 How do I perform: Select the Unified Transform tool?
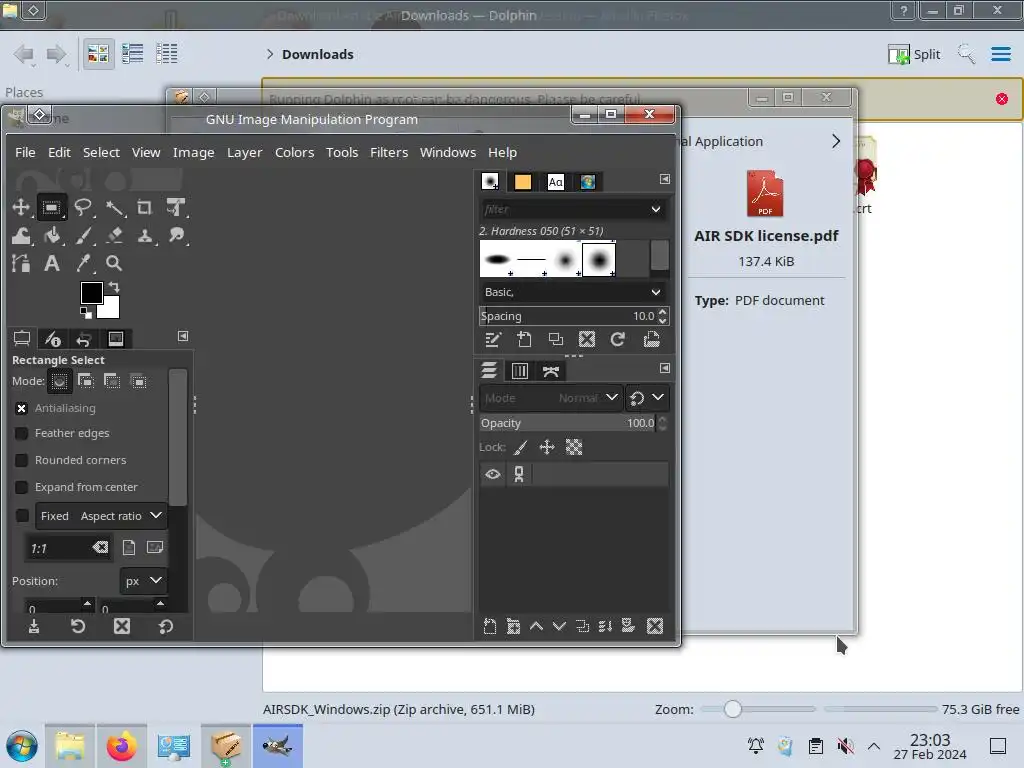click(176, 208)
